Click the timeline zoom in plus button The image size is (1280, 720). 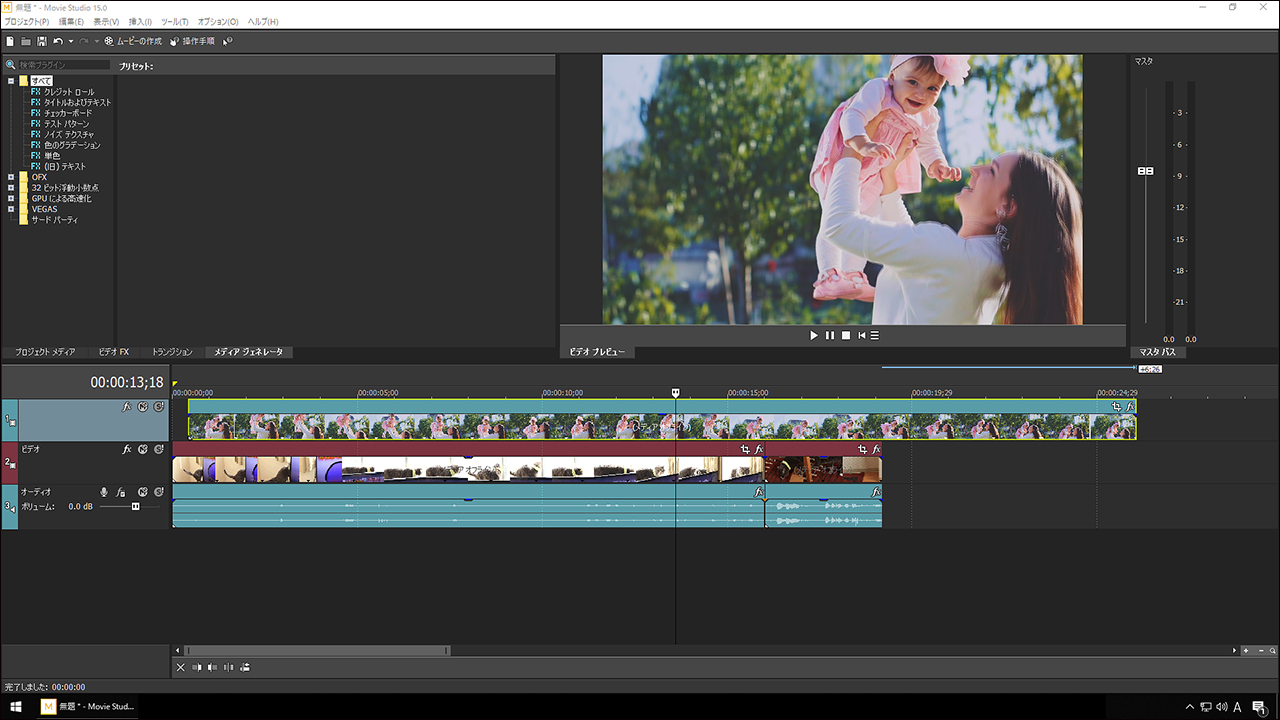coord(1245,650)
